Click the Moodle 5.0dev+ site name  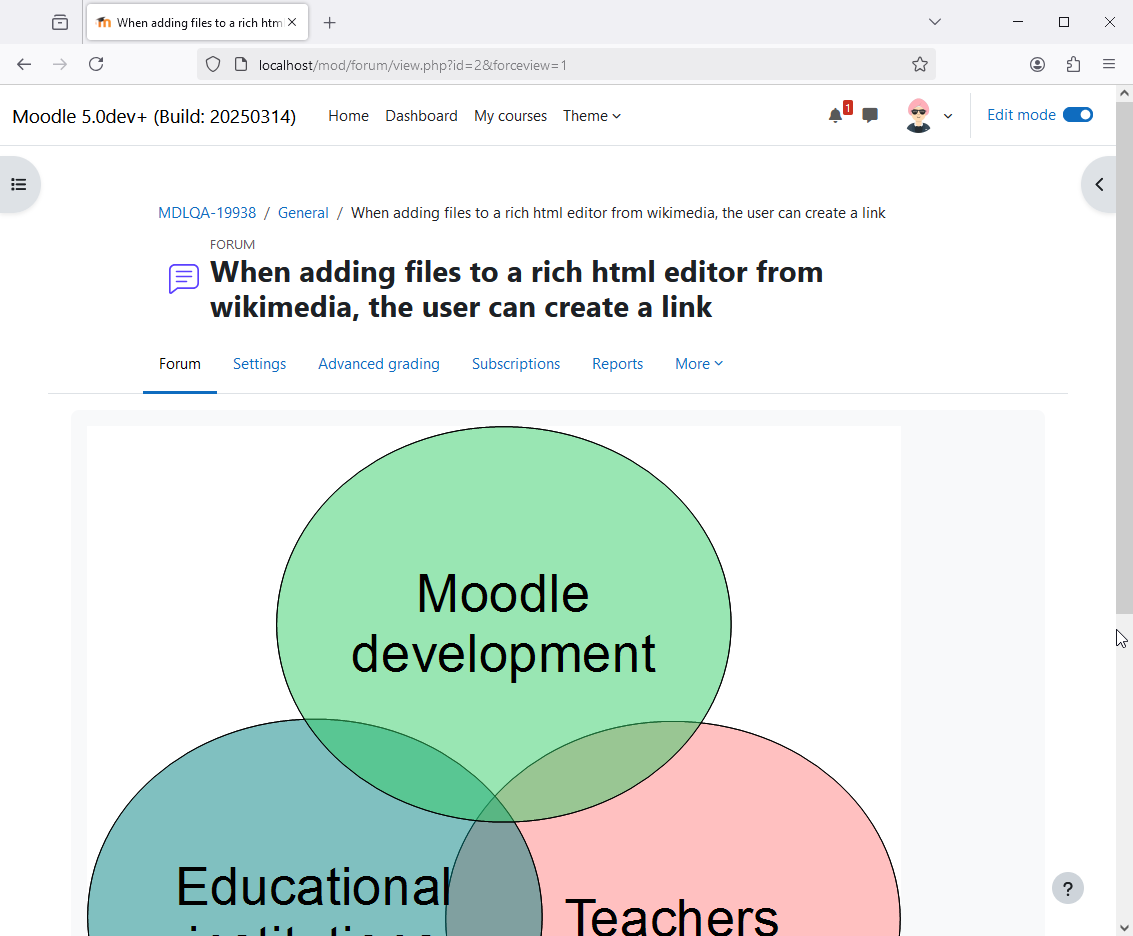click(x=154, y=116)
